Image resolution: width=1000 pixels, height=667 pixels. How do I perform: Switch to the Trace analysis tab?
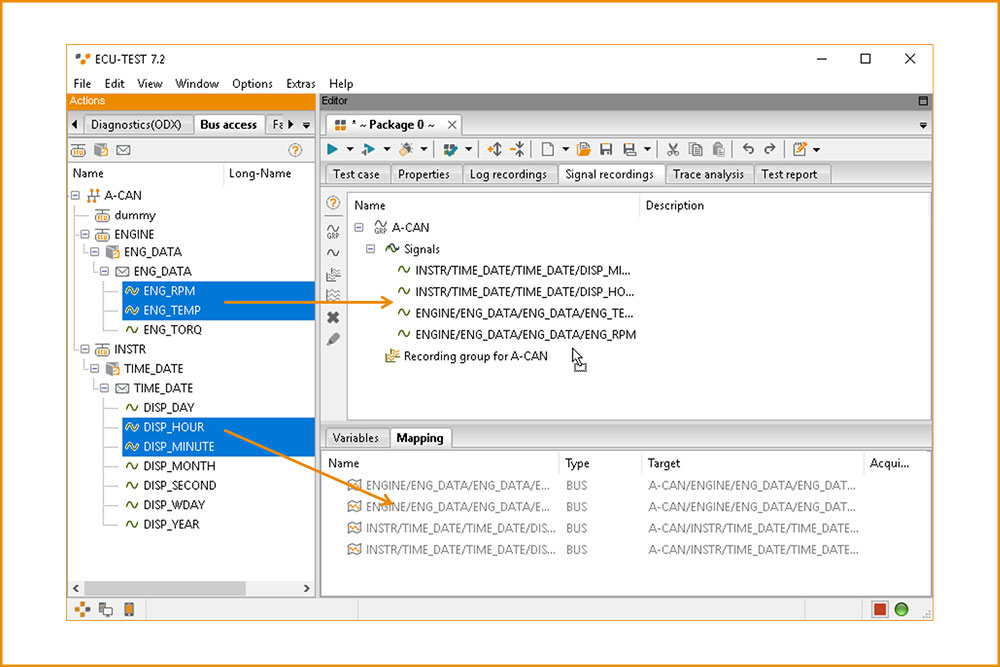[708, 174]
